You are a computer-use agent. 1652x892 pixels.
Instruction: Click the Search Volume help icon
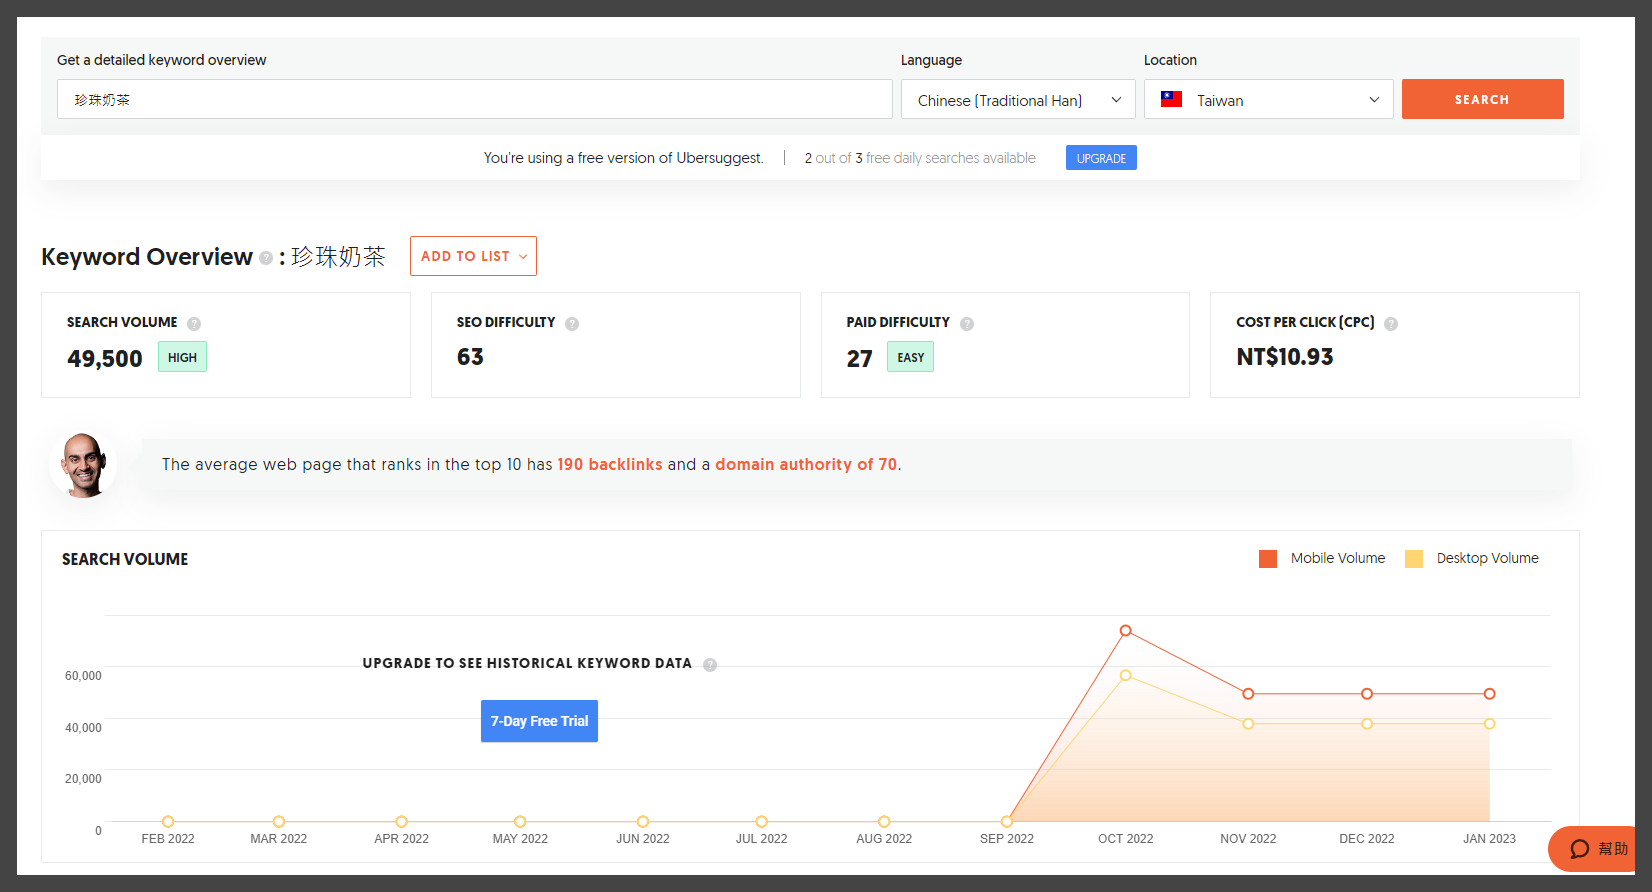pos(194,324)
